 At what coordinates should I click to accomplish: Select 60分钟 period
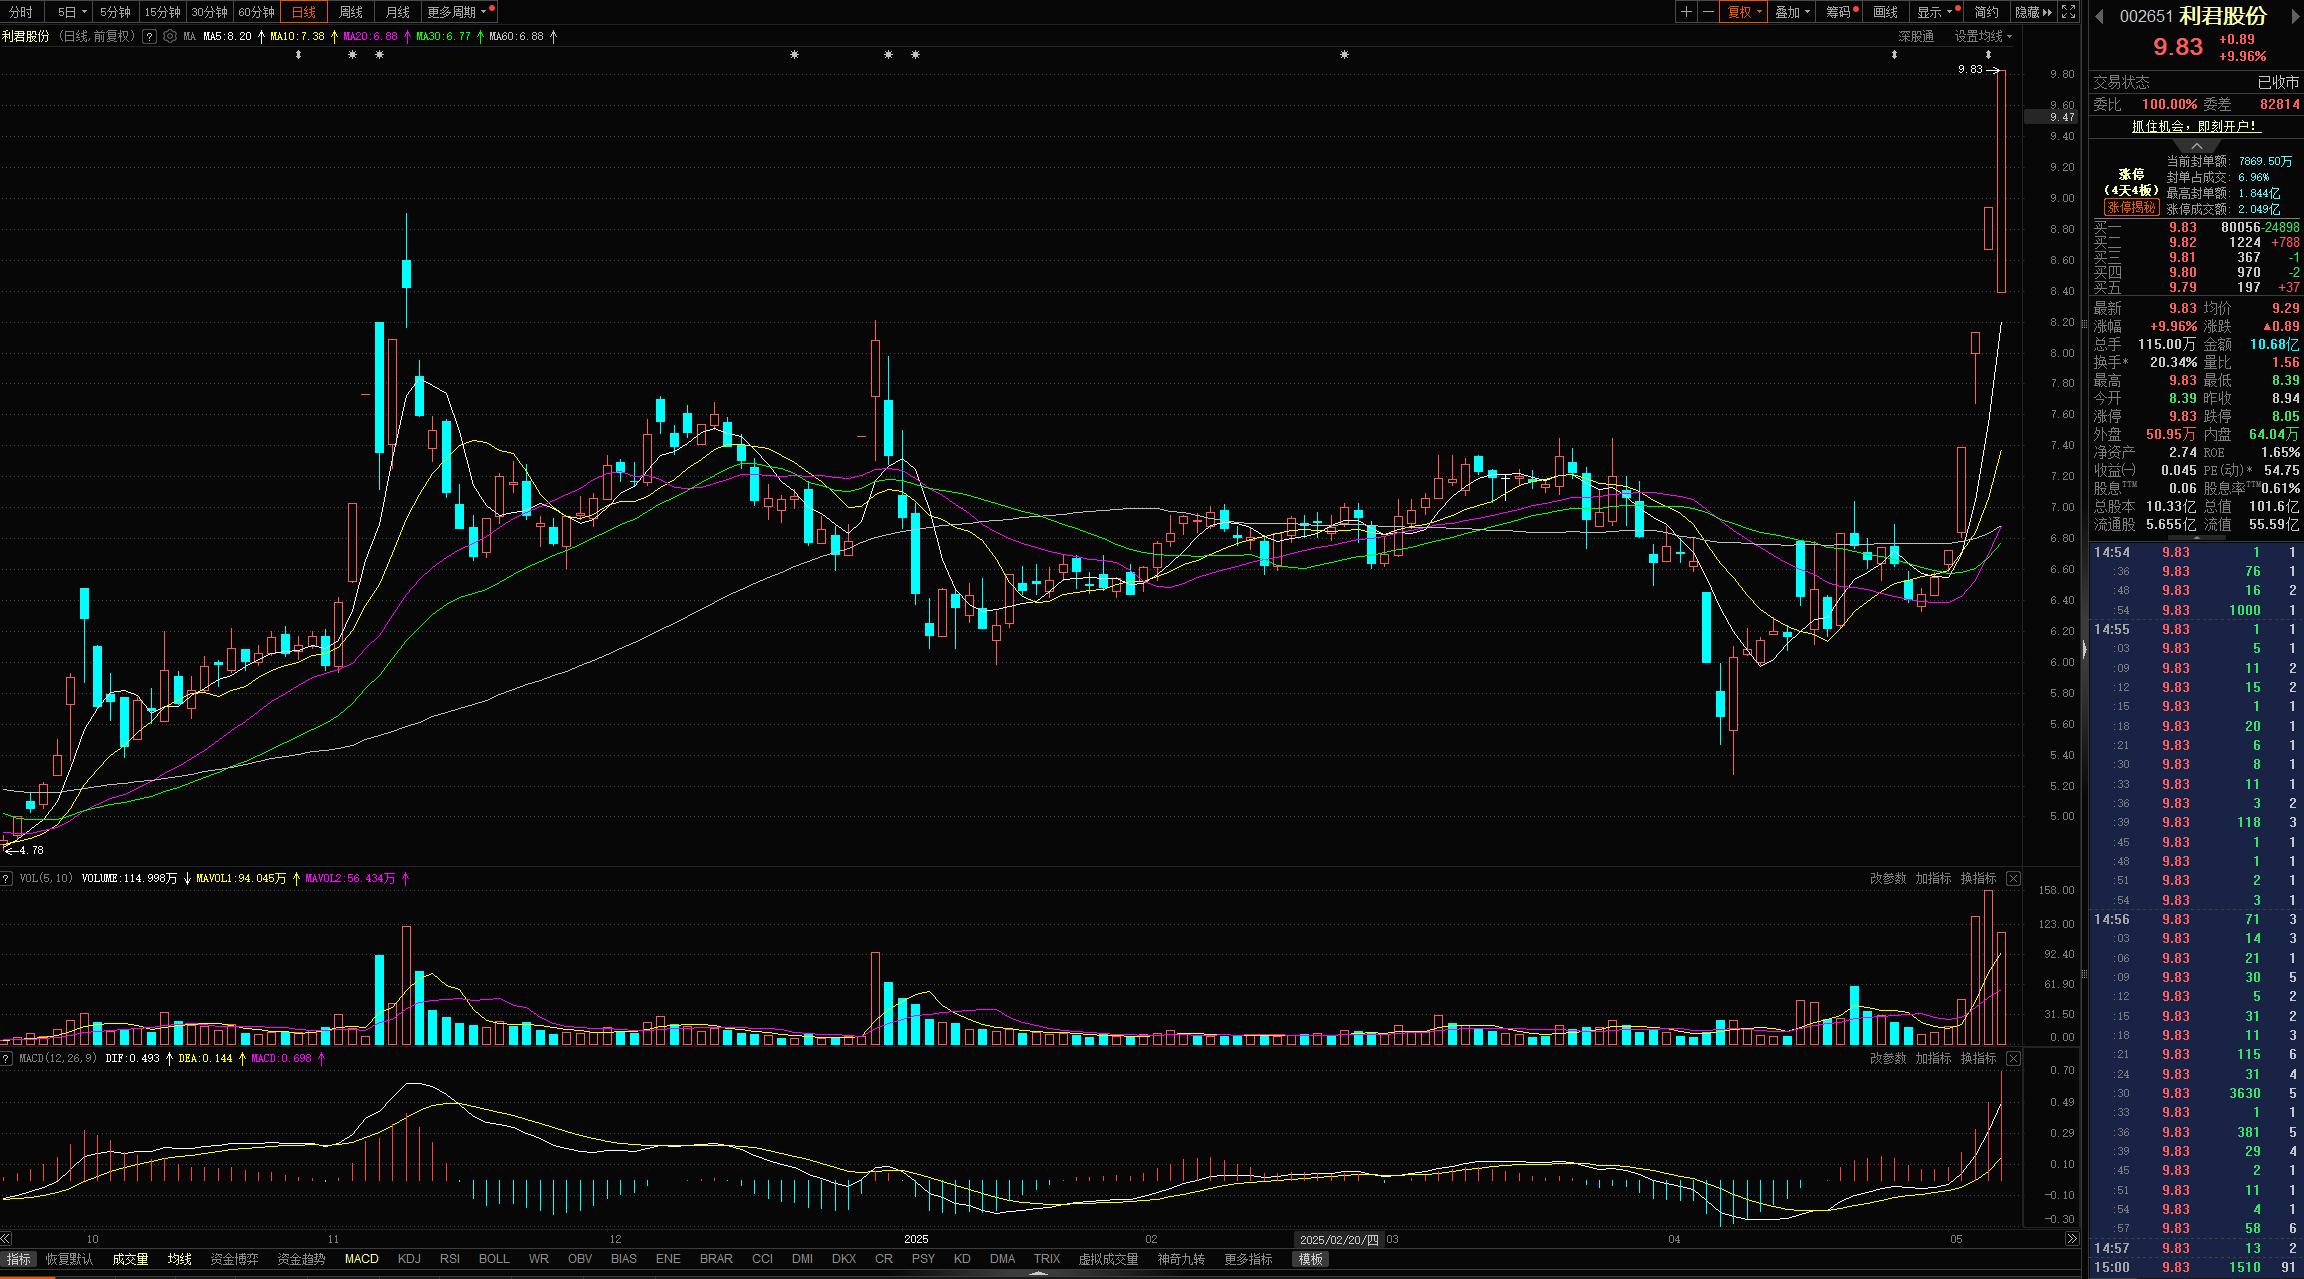coord(257,12)
